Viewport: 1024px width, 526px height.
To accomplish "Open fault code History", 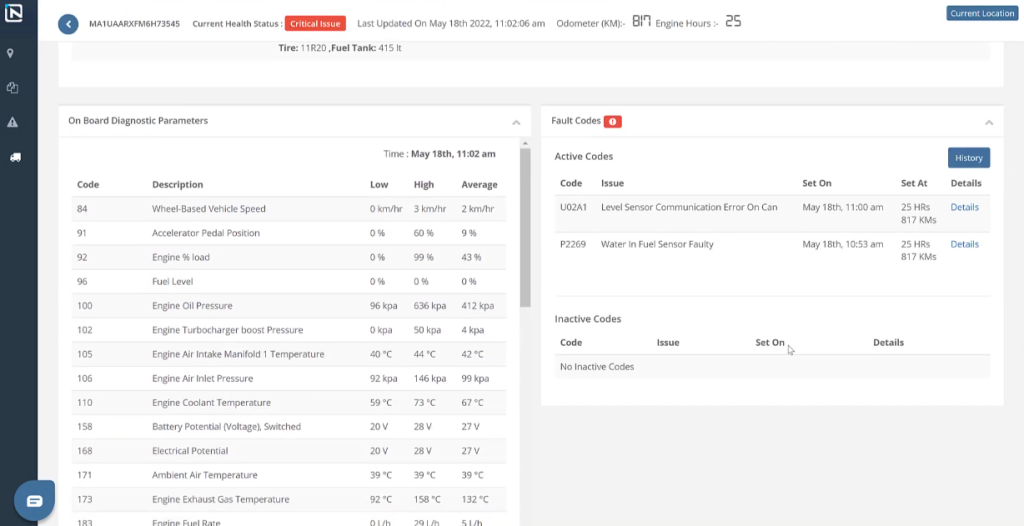I will (968, 158).
